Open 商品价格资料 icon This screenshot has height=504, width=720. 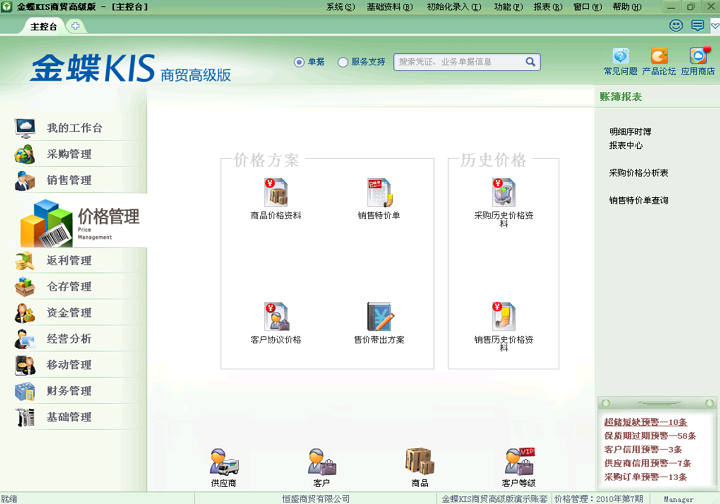[x=276, y=192]
